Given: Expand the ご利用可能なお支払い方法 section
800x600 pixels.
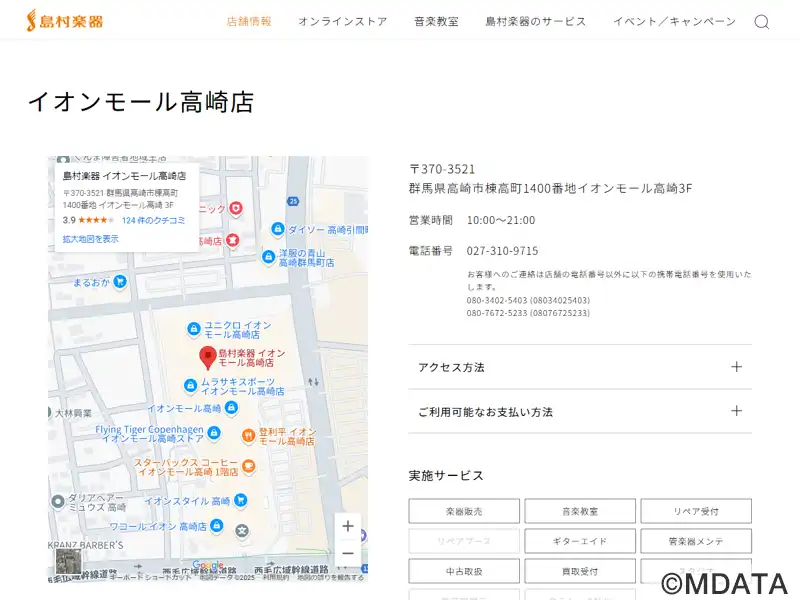Looking at the screenshot, I should pos(580,411).
